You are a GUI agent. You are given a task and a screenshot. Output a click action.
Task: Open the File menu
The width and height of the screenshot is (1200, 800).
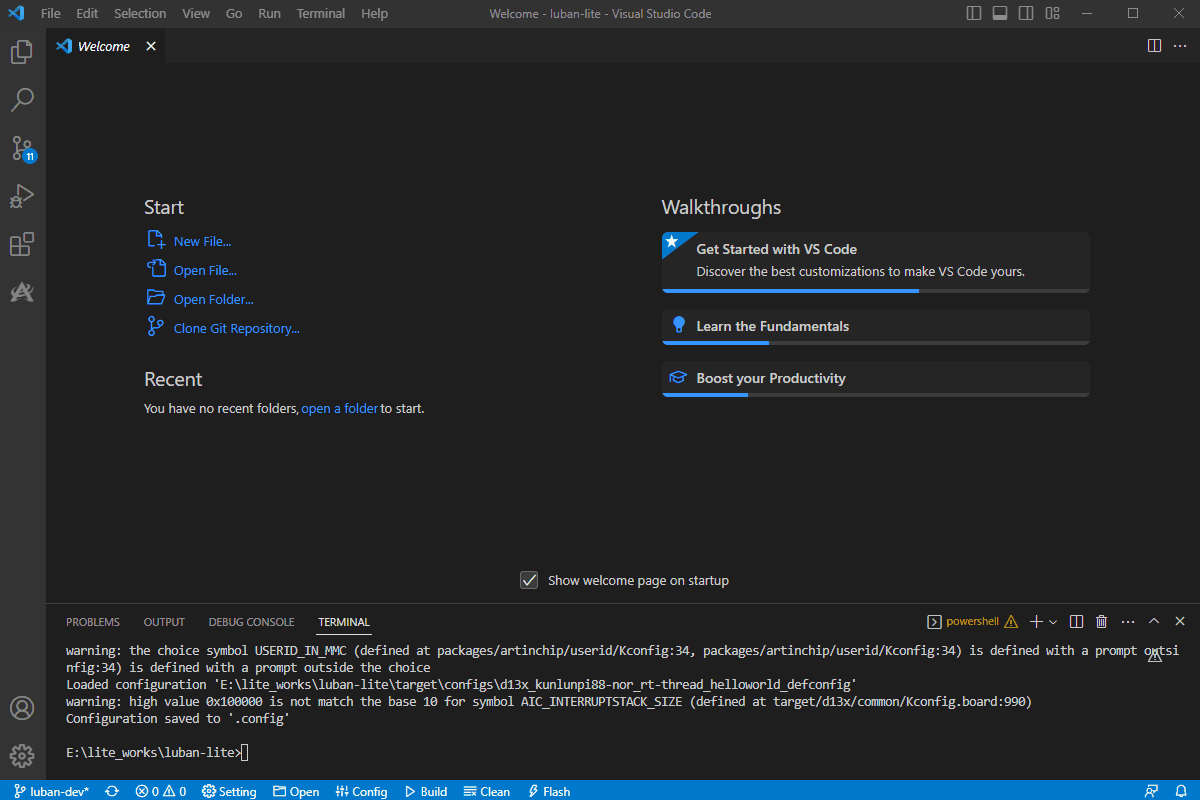click(51, 14)
